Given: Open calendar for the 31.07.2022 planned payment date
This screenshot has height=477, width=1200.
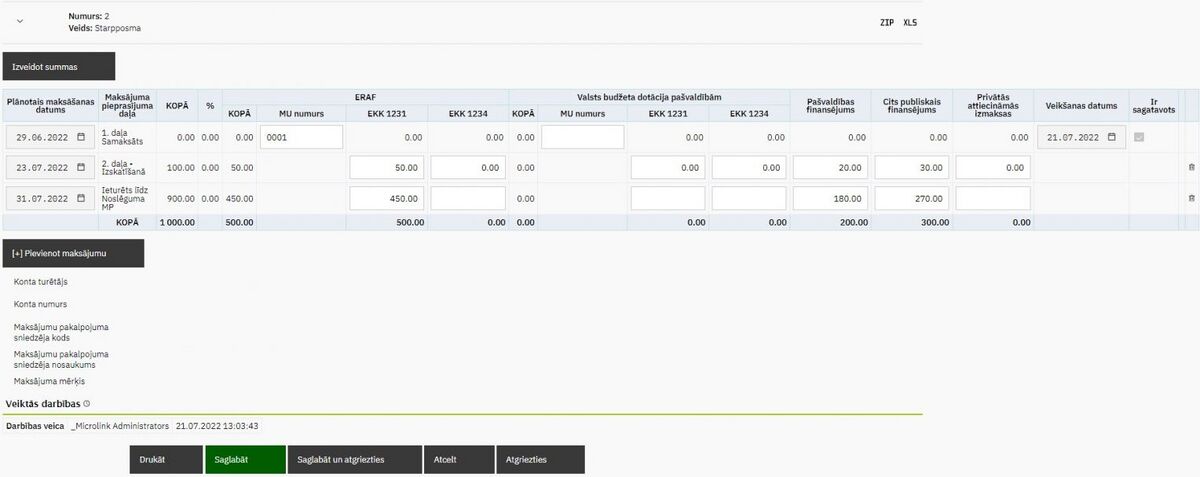Looking at the screenshot, I should [81, 198].
